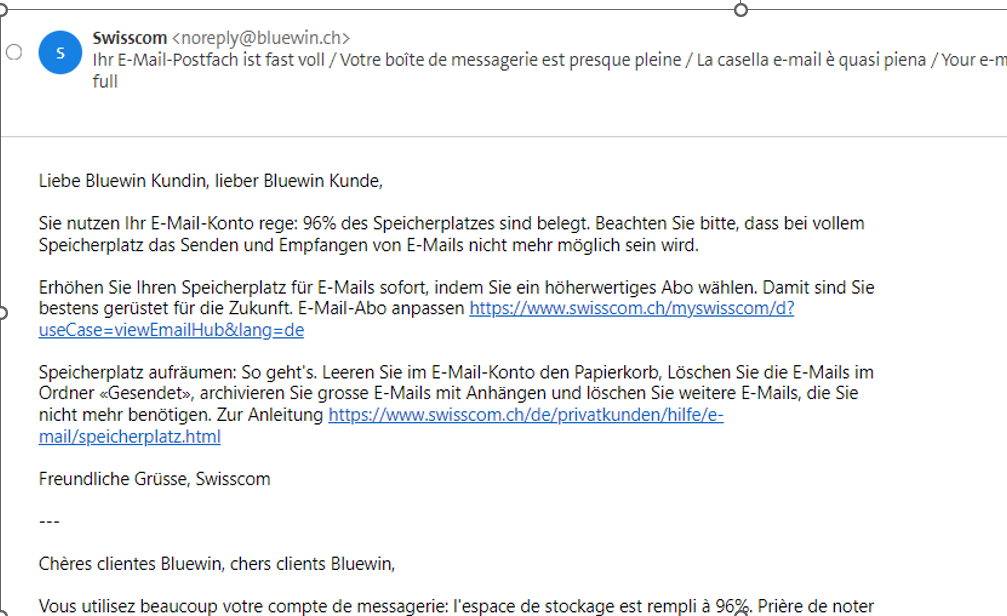Image resolution: width=1007 pixels, height=616 pixels.
Task: Click the blue Swisscom sender avatar
Action: (60, 52)
